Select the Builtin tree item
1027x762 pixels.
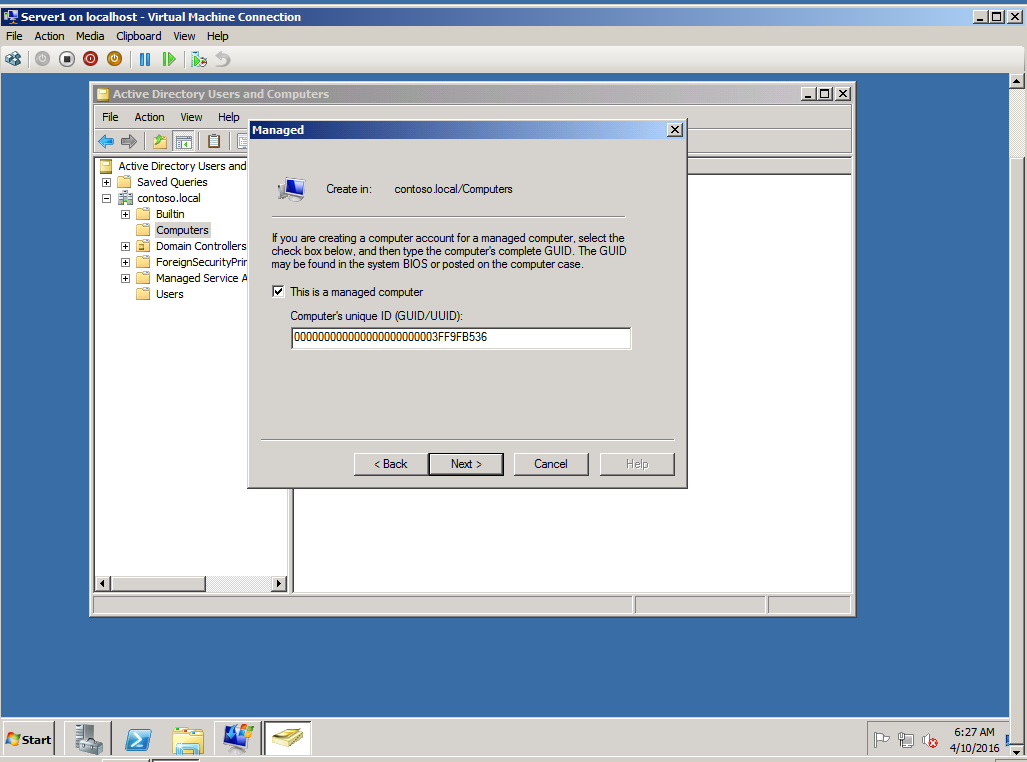click(170, 214)
